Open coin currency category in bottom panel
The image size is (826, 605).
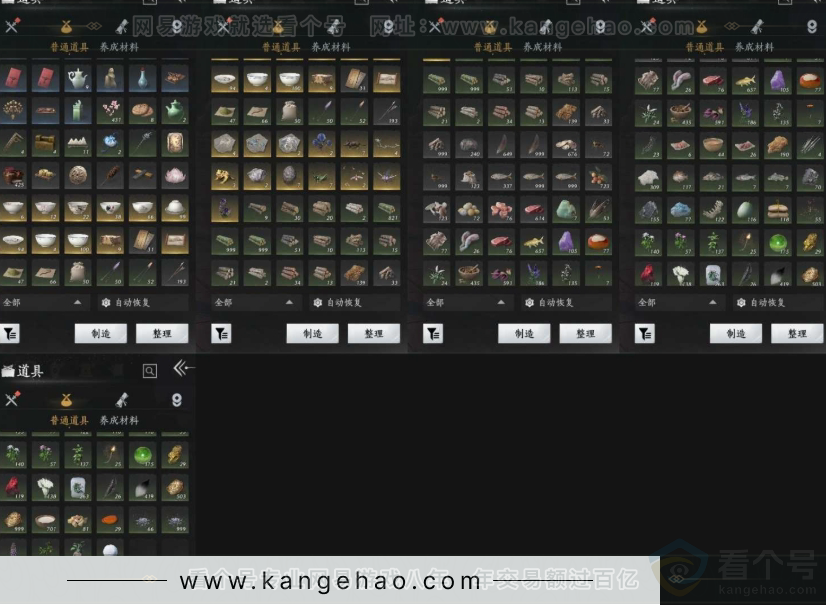click(177, 400)
